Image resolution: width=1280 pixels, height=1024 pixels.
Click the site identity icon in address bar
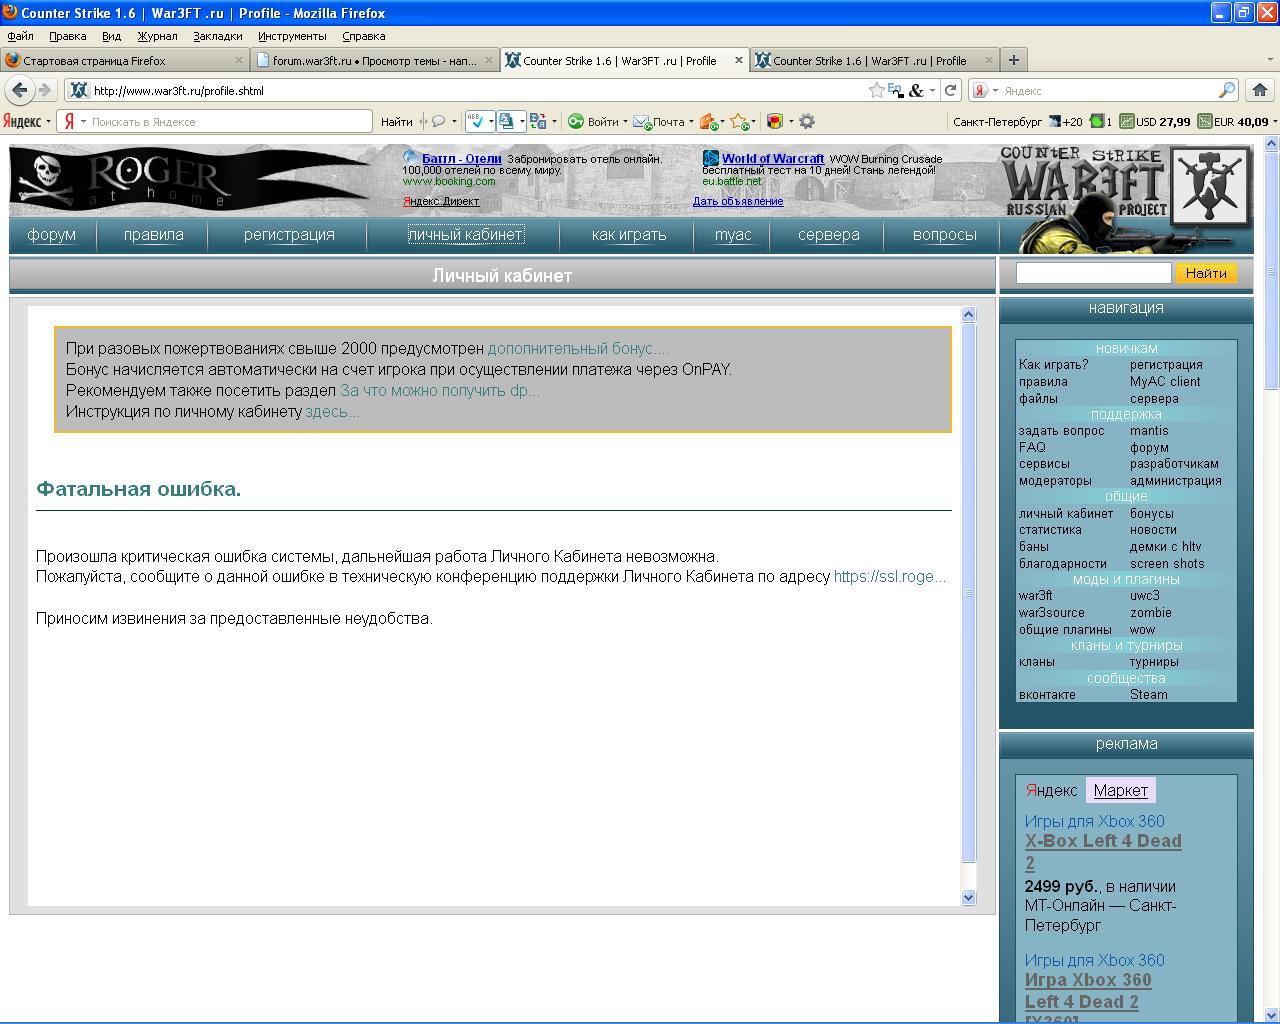[79, 90]
